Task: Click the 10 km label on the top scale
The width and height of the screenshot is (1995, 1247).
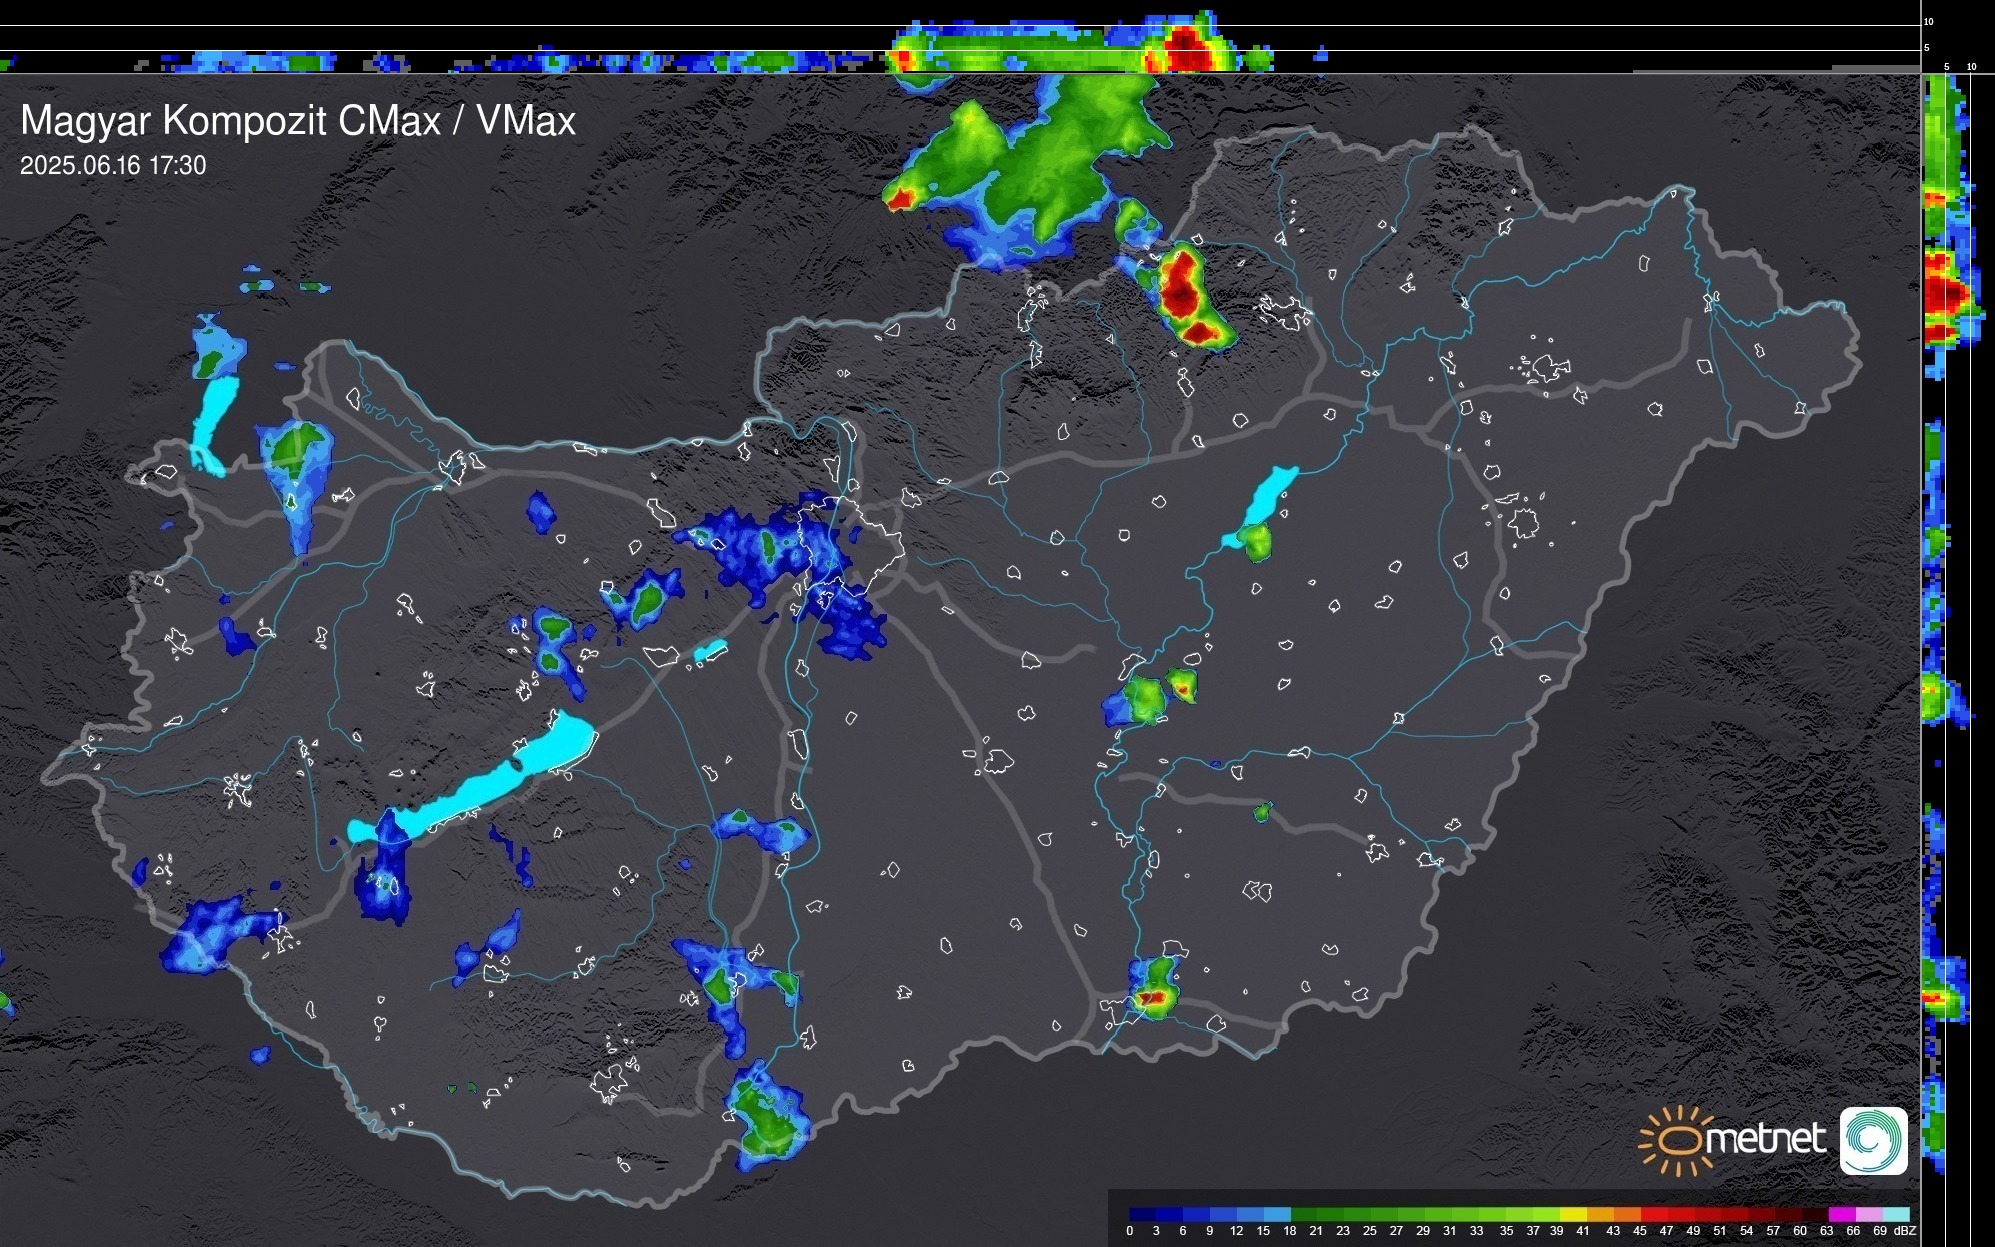Action: pyautogui.click(x=1928, y=21)
